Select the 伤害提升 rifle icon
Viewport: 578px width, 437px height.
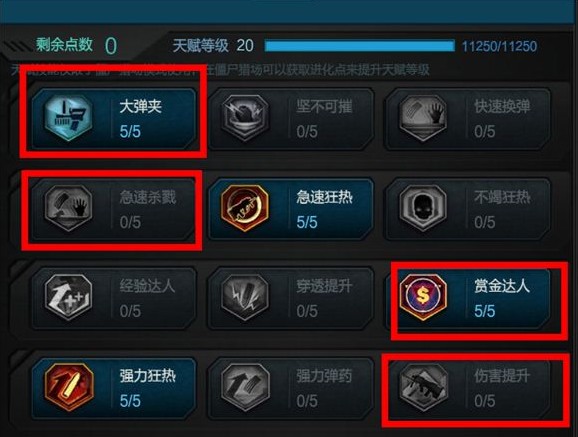[x=423, y=386]
